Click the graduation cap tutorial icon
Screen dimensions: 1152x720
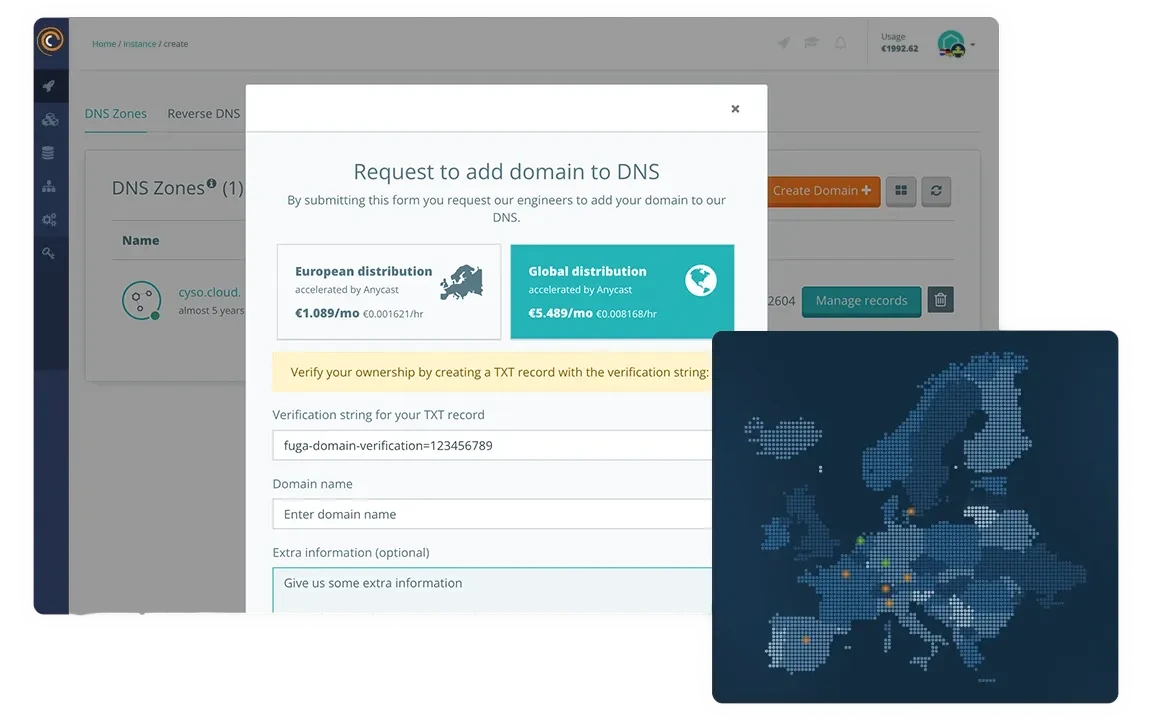click(x=811, y=43)
